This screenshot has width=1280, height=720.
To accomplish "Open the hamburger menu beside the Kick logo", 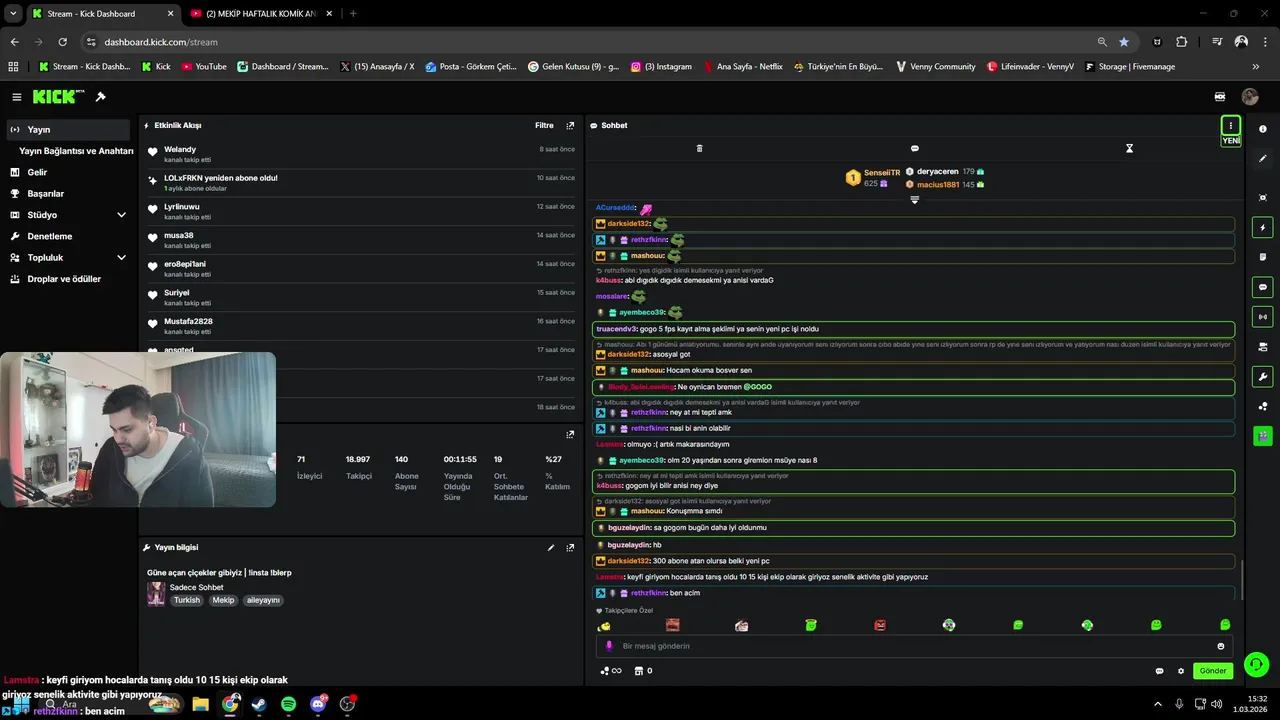I will (x=16, y=97).
